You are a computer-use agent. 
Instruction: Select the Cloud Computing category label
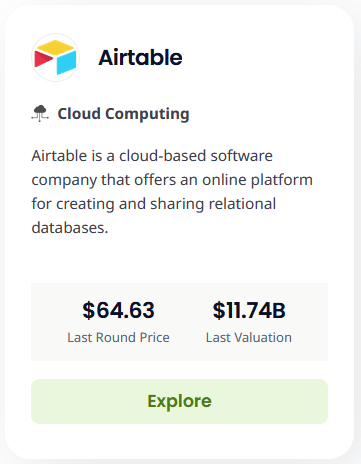(123, 114)
